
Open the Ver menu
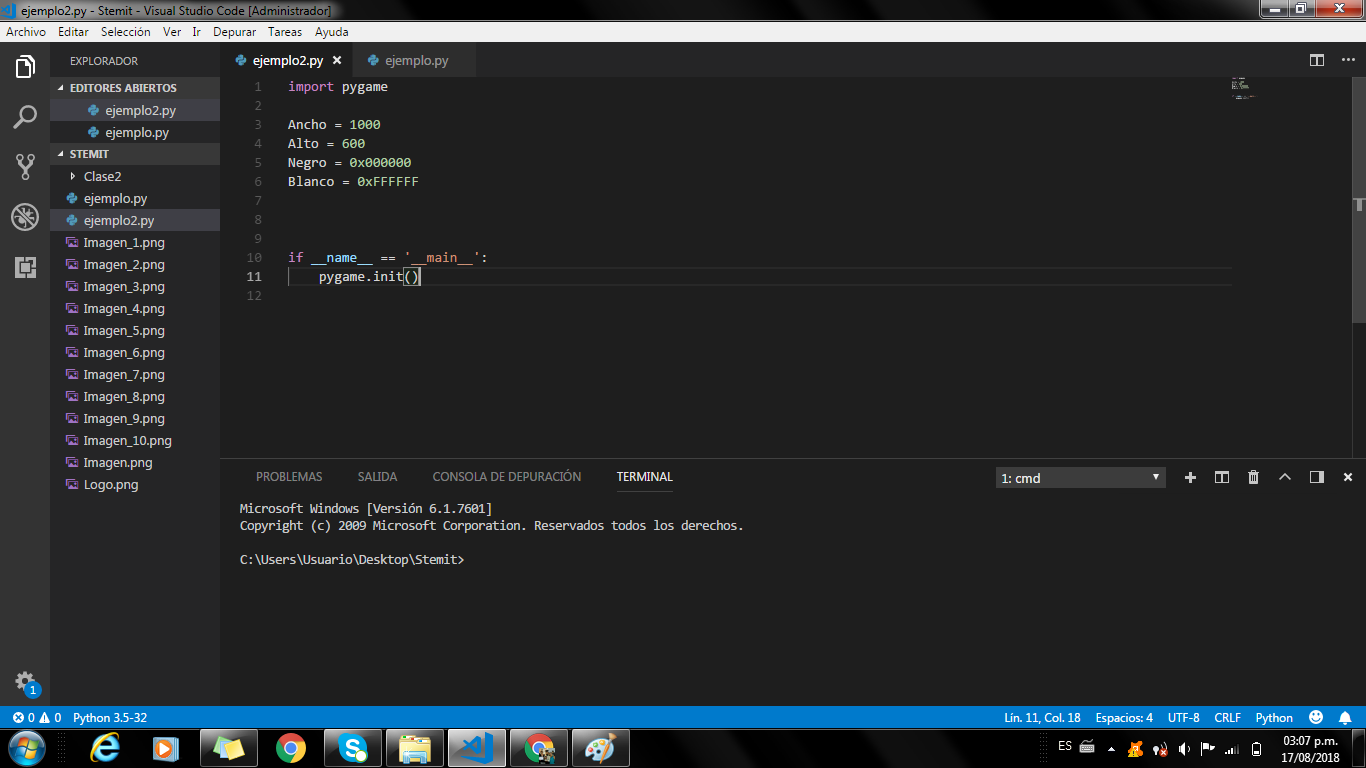click(172, 32)
